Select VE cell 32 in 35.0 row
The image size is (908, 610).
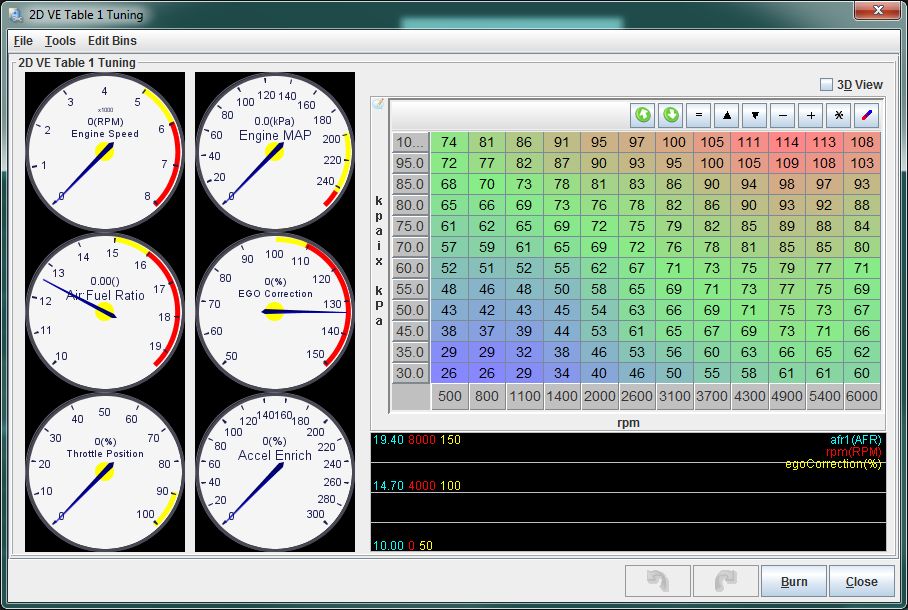coord(524,352)
